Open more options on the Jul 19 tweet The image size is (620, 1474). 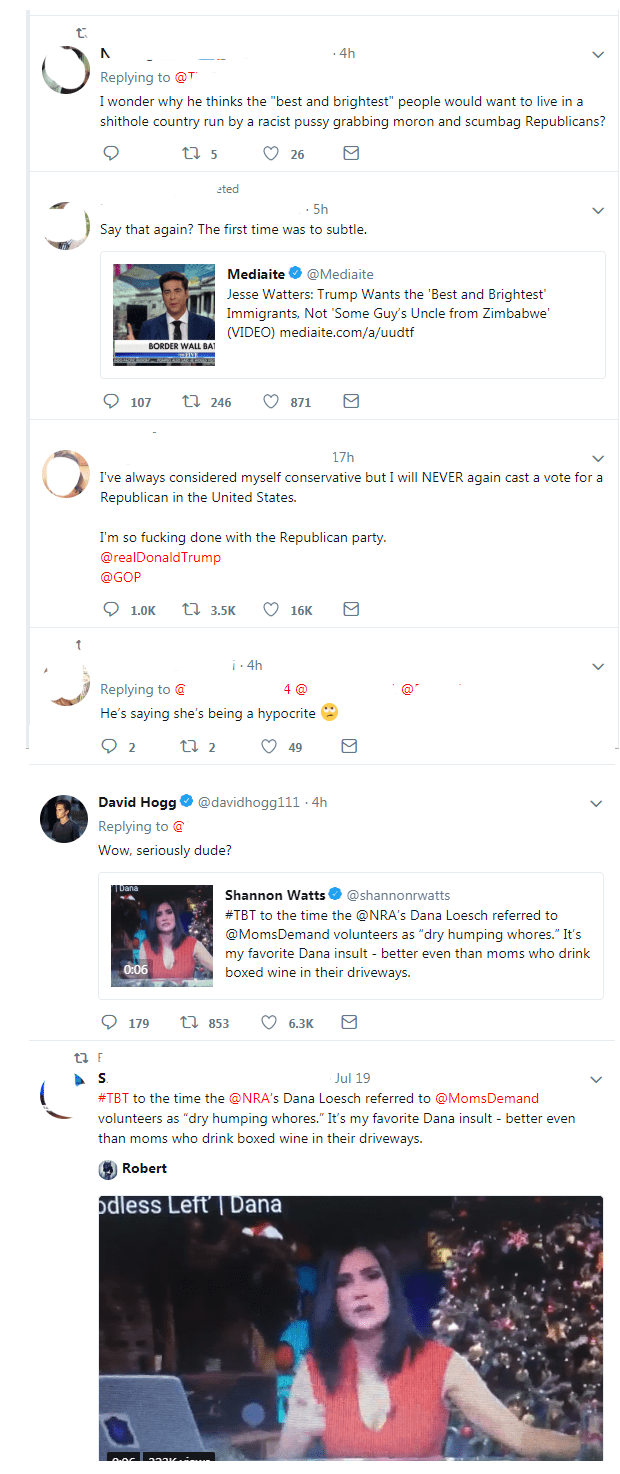[596, 1080]
